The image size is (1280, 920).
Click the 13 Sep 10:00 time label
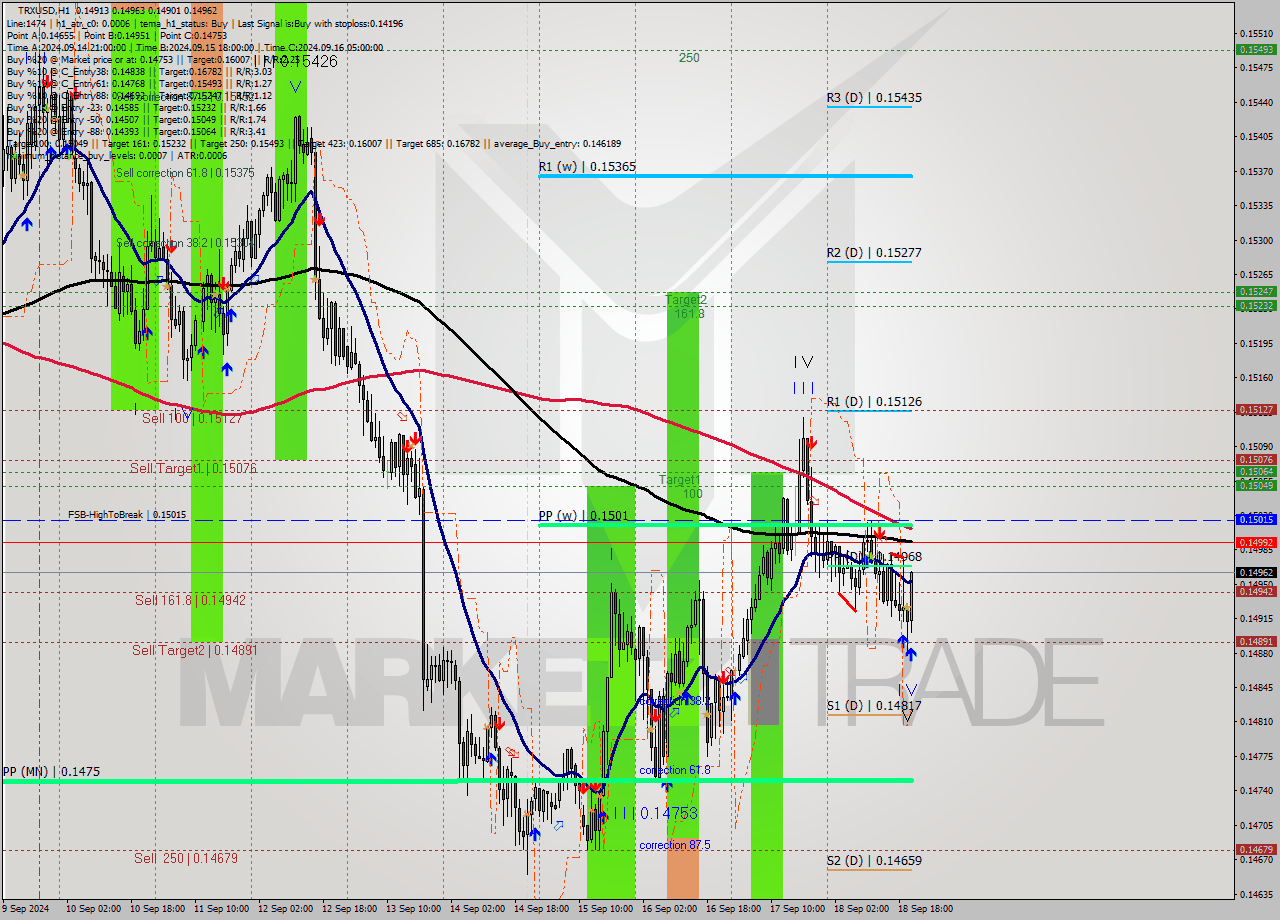(x=414, y=909)
